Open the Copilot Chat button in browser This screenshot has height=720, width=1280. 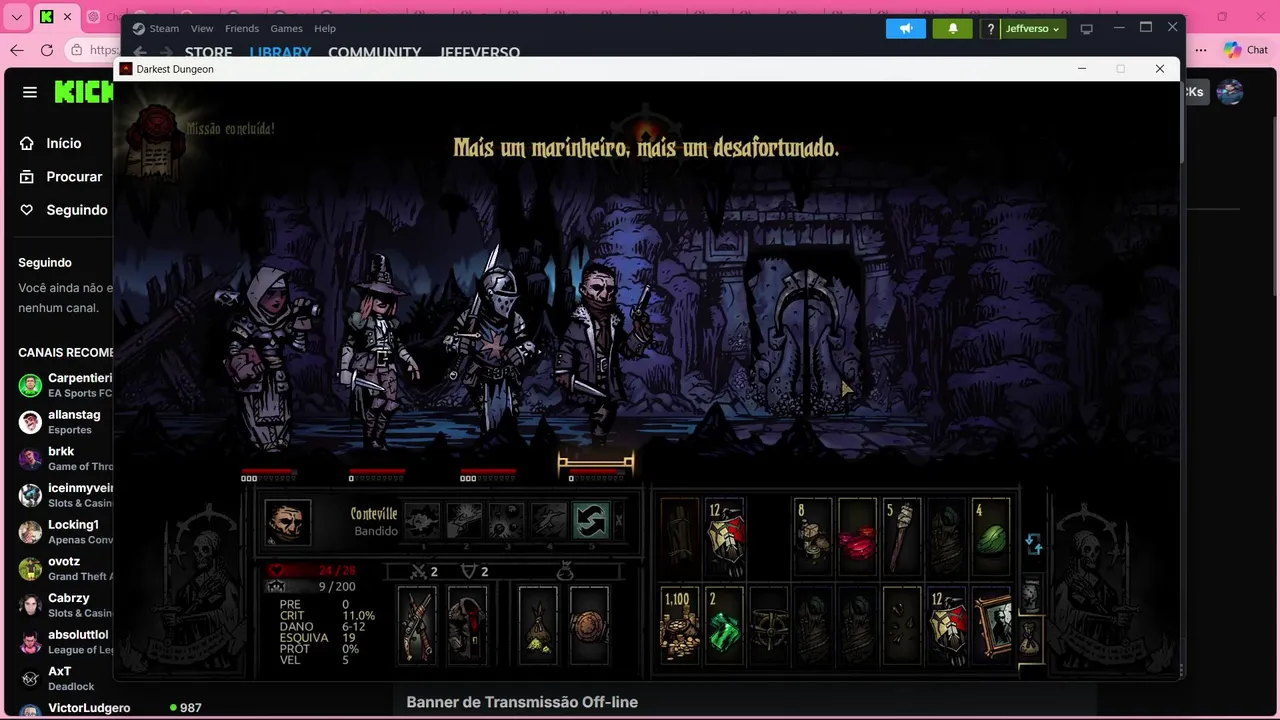(1247, 50)
